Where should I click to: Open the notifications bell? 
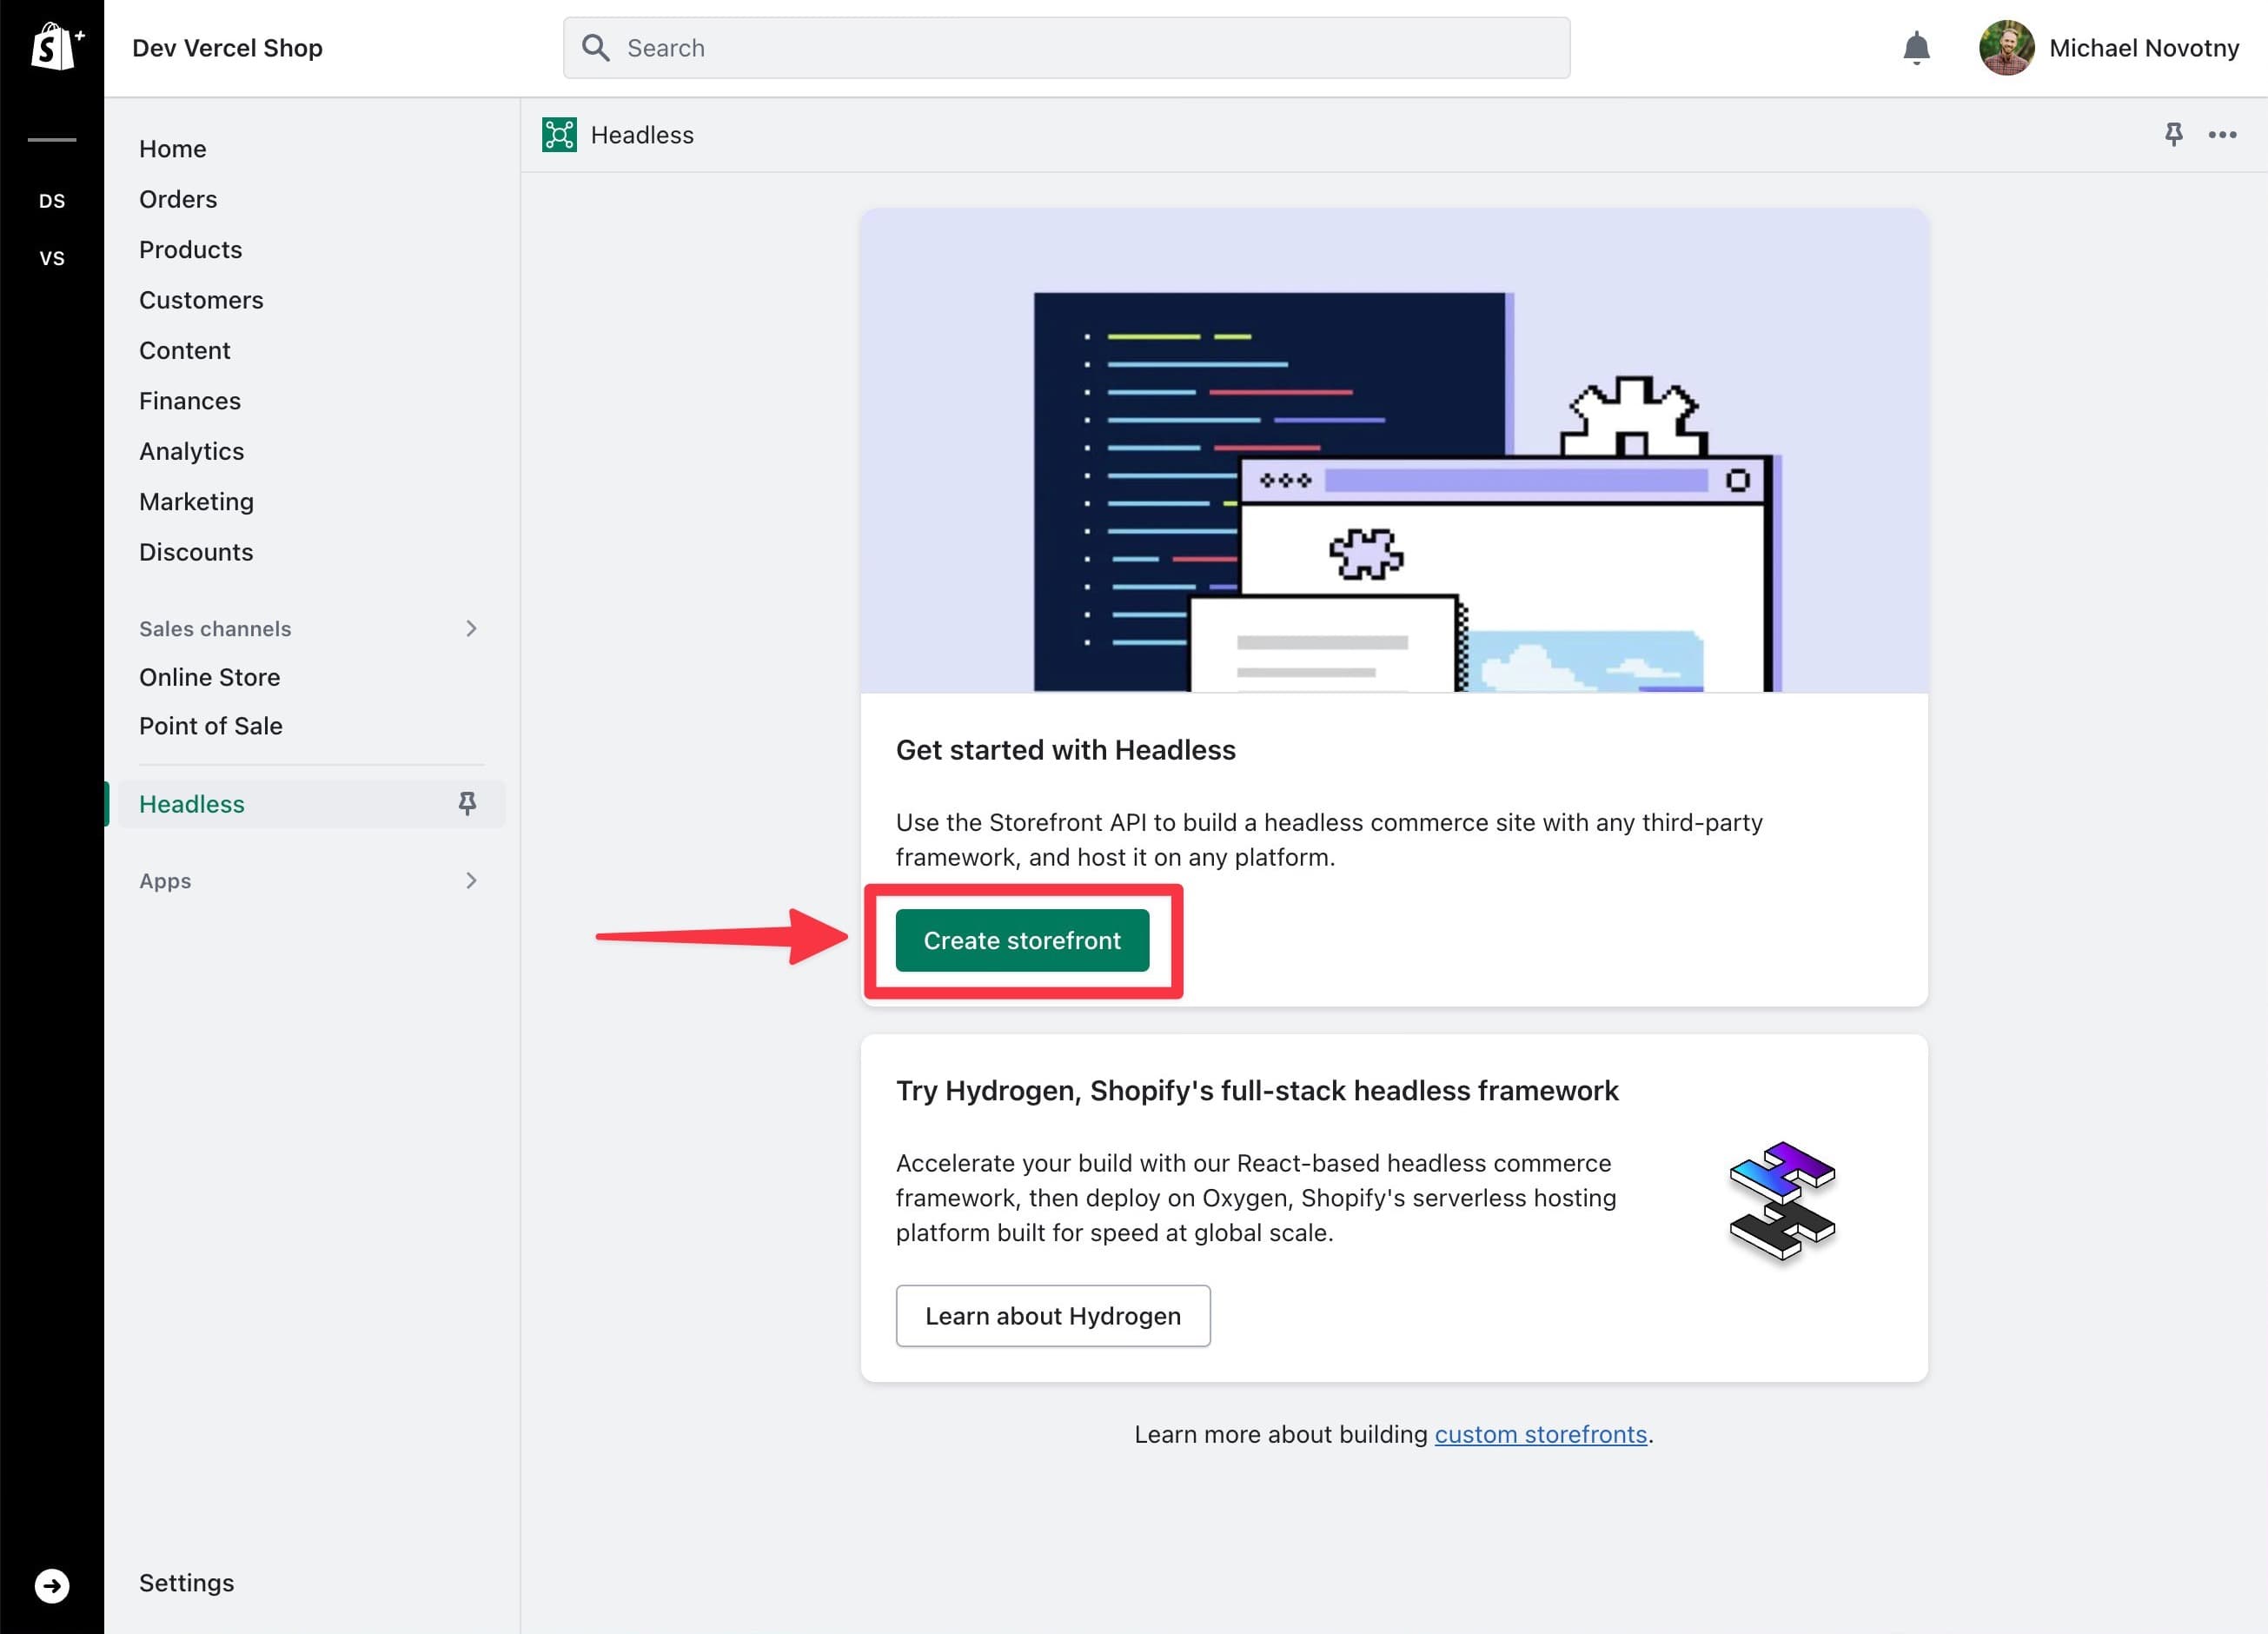pos(1916,48)
